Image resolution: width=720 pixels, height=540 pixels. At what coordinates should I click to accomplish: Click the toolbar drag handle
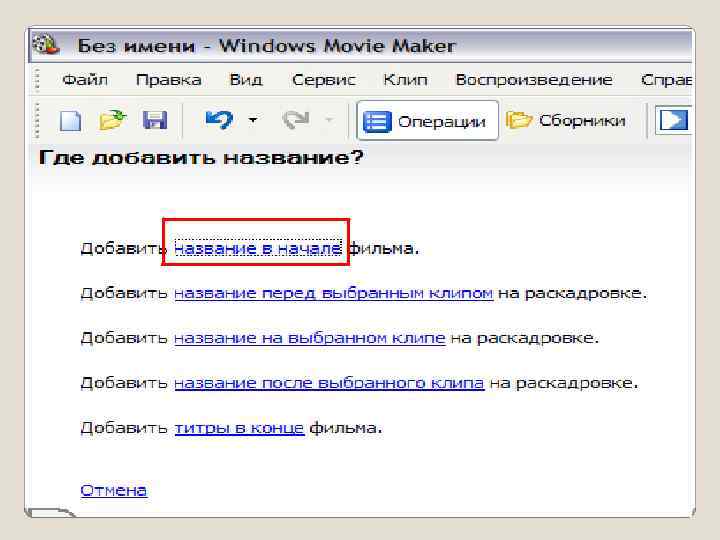click(37, 120)
